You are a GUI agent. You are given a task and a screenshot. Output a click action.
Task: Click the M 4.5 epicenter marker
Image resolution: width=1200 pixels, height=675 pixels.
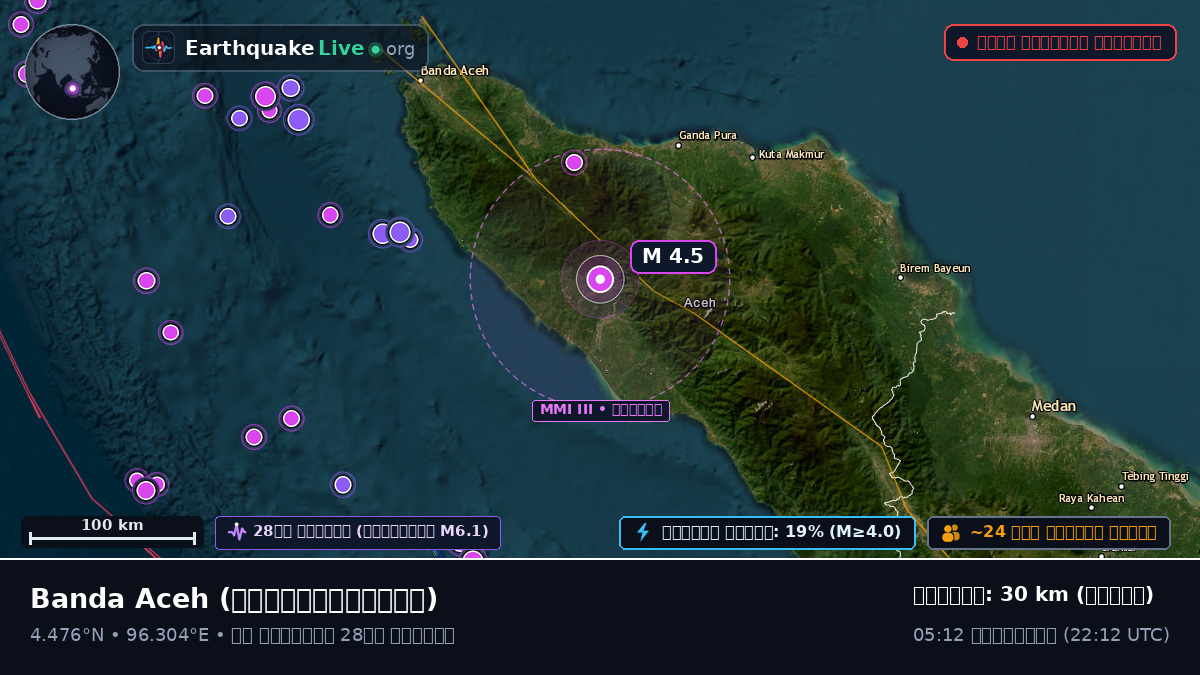pyautogui.click(x=600, y=279)
